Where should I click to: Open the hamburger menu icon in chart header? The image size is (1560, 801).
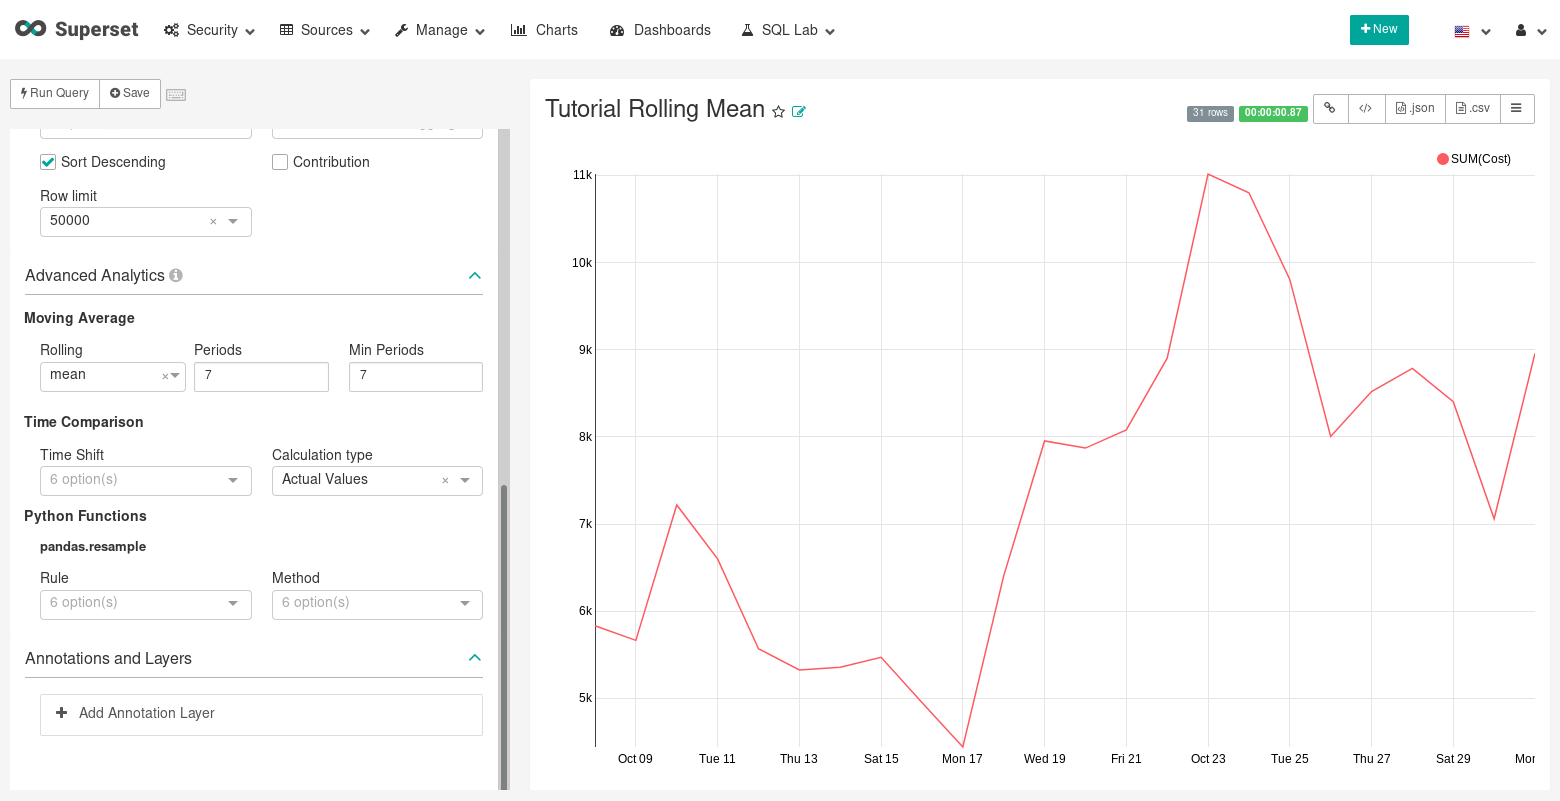pyautogui.click(x=1516, y=108)
